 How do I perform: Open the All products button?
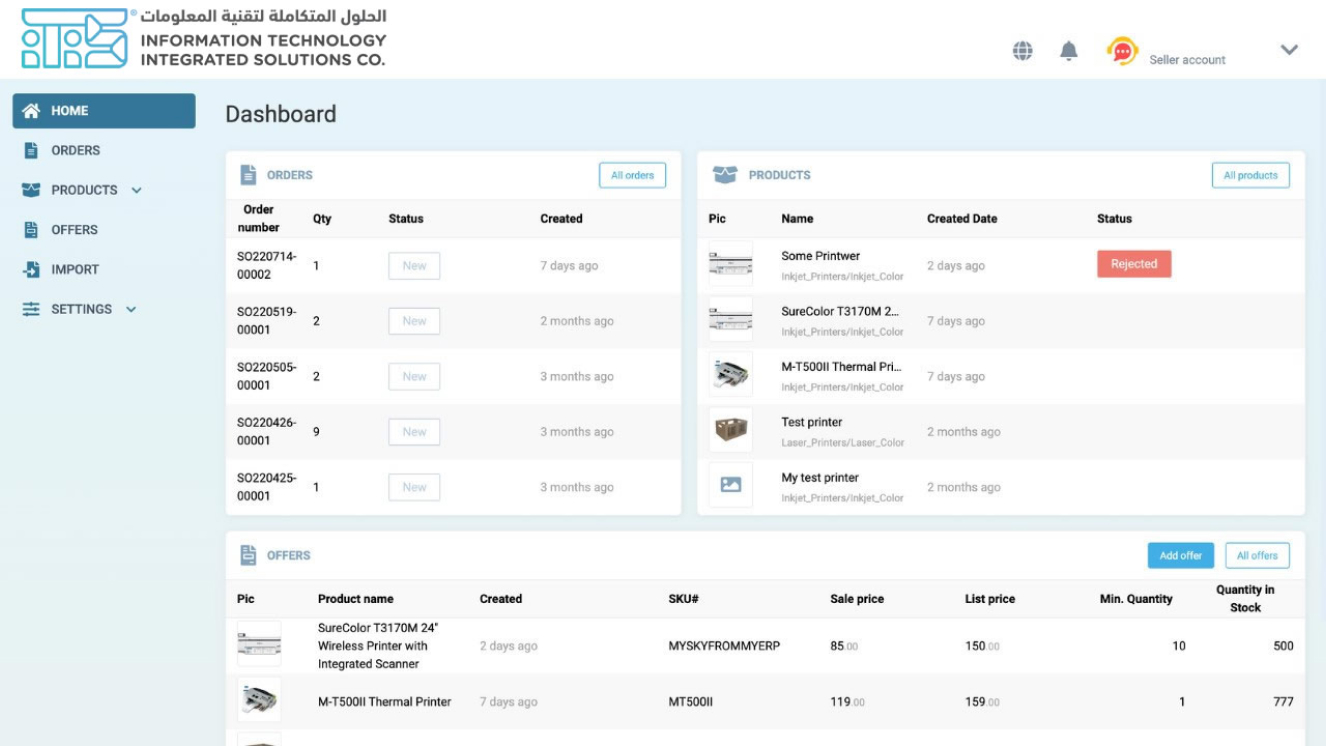point(1250,176)
